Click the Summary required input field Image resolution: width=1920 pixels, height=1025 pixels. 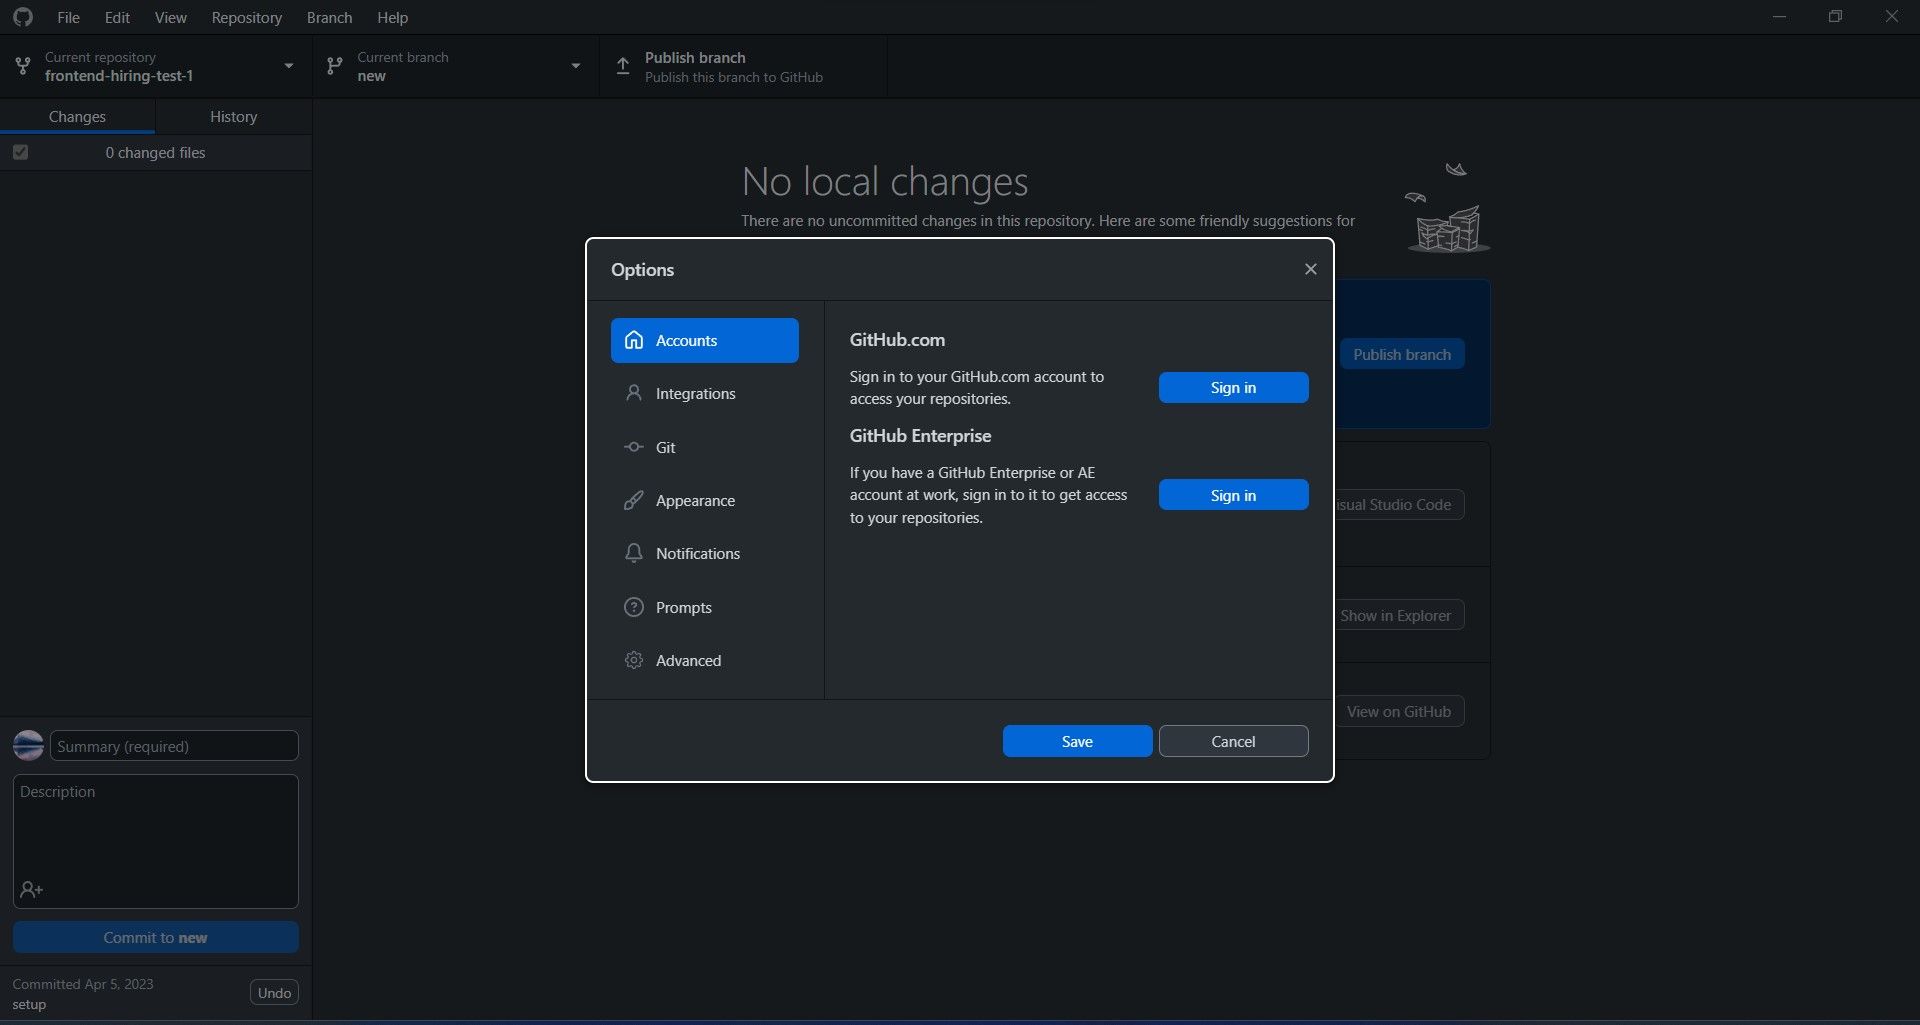[x=171, y=745]
